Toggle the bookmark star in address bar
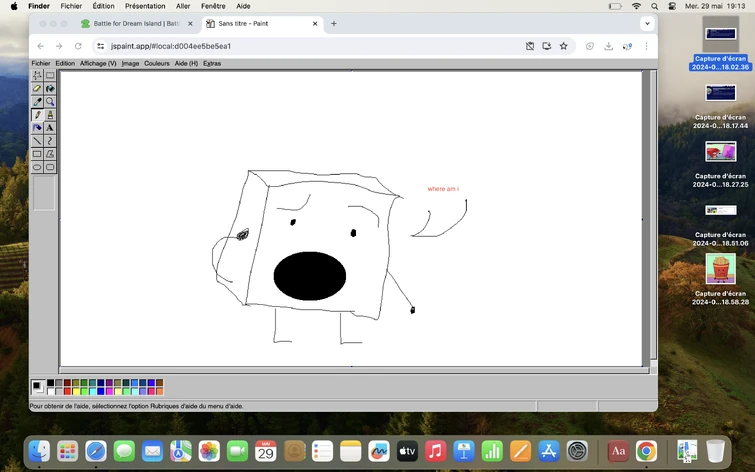The image size is (755, 472). point(563,46)
